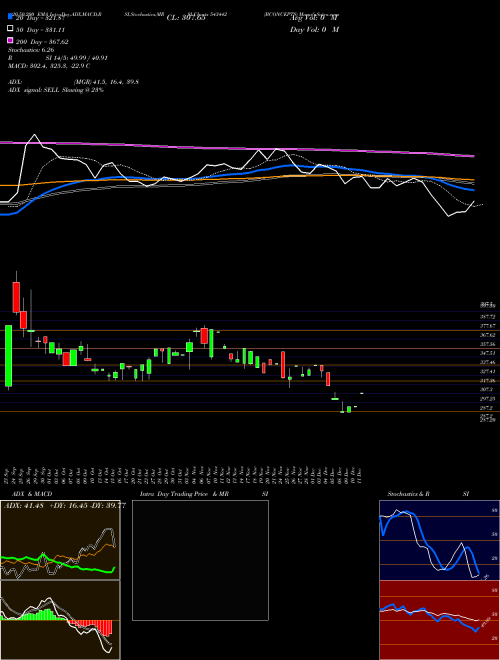Click the red-background RSI chart
The width and height of the screenshot is (500, 660).
[x=439, y=620]
